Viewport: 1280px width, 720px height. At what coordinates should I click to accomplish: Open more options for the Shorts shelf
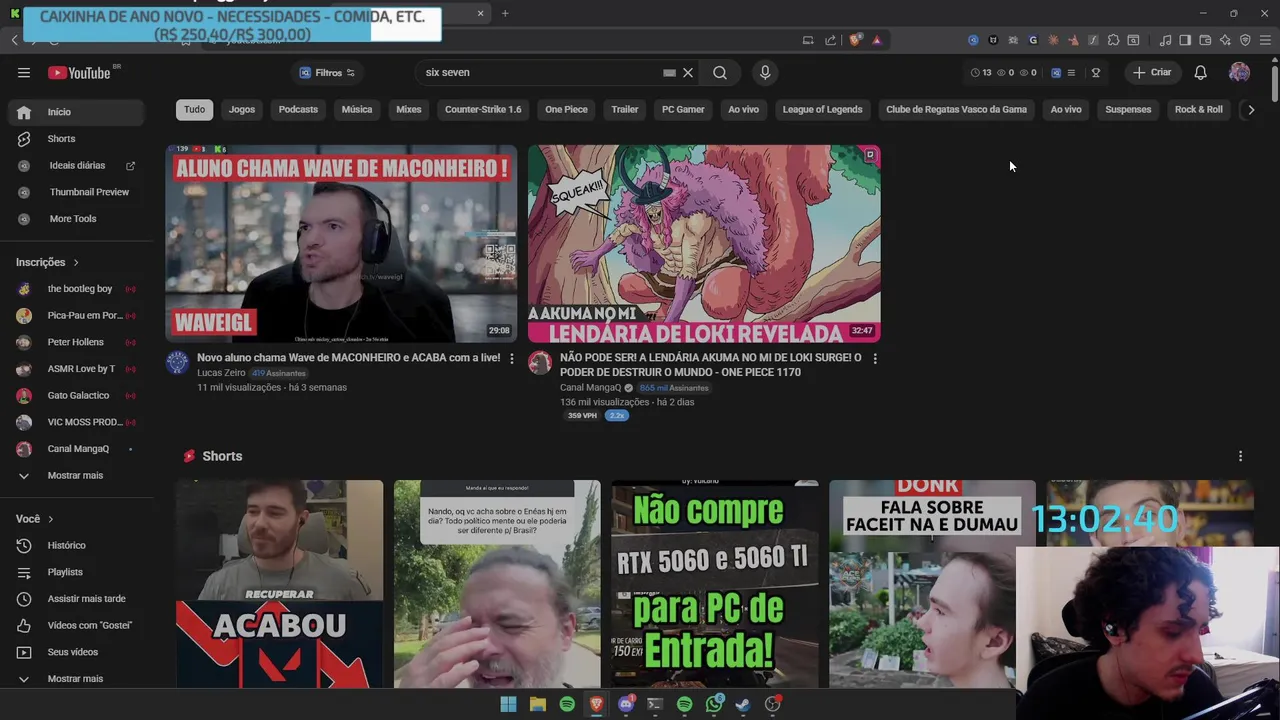tap(1240, 456)
